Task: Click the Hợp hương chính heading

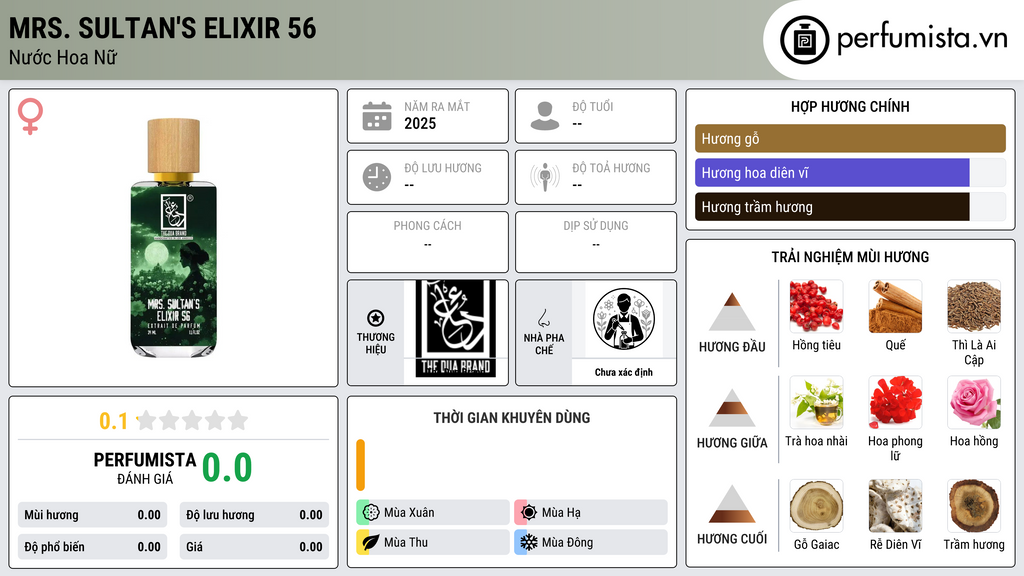Action: pos(850,106)
